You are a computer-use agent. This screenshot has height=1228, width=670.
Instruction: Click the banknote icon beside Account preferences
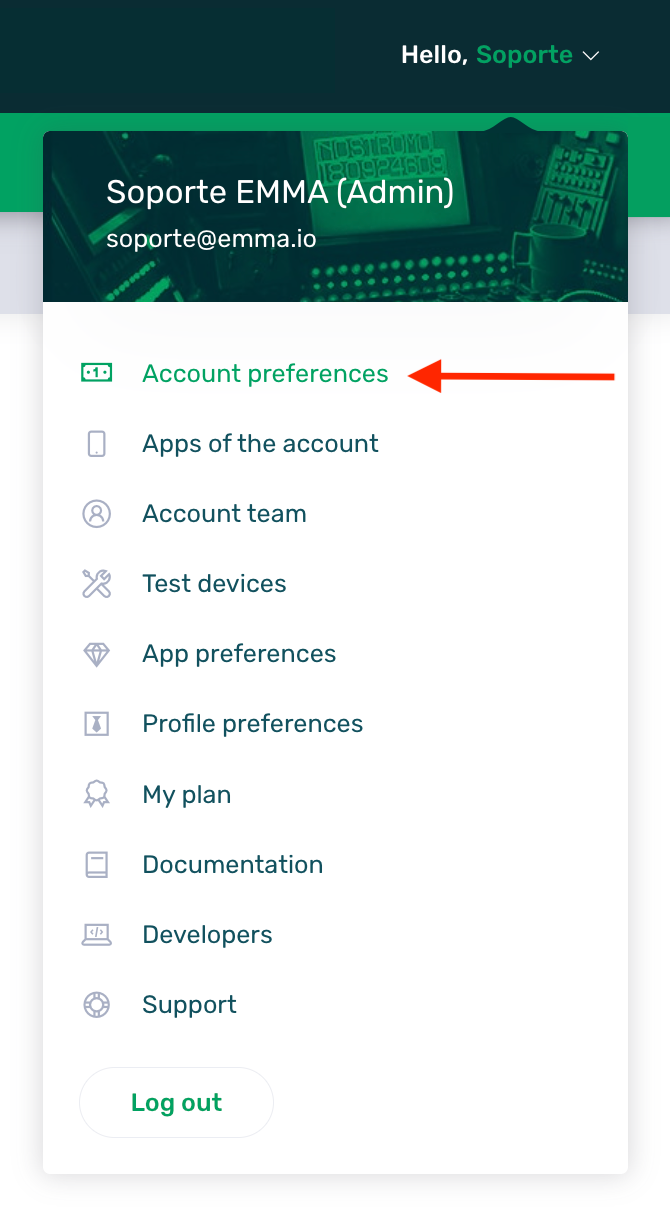pyautogui.click(x=96, y=373)
